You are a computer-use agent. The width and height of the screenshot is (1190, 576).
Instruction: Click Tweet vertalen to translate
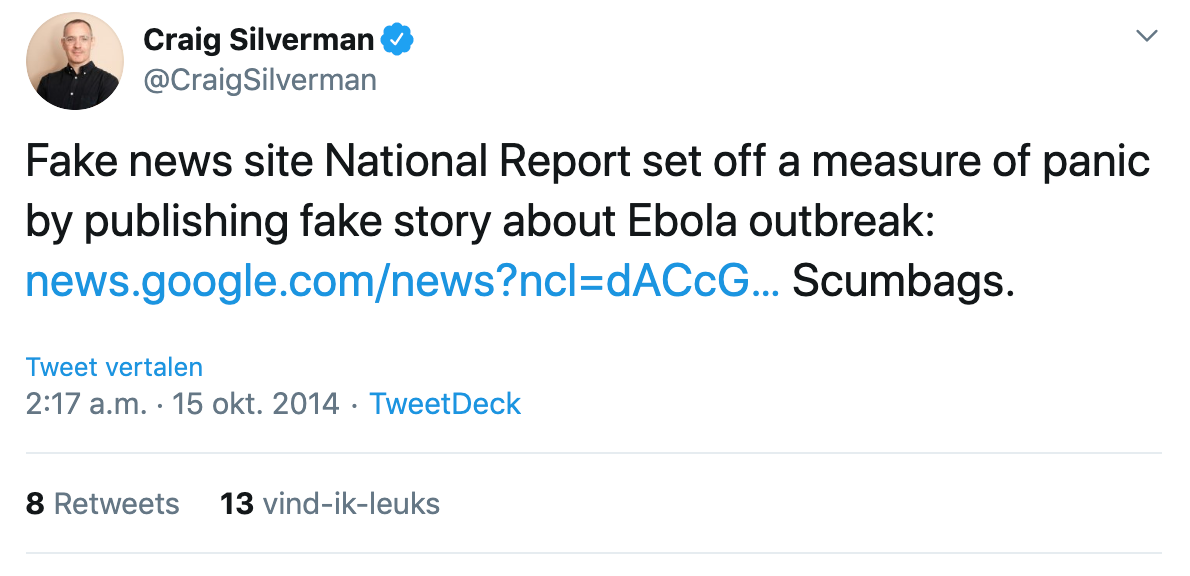pyautogui.click(x=114, y=366)
